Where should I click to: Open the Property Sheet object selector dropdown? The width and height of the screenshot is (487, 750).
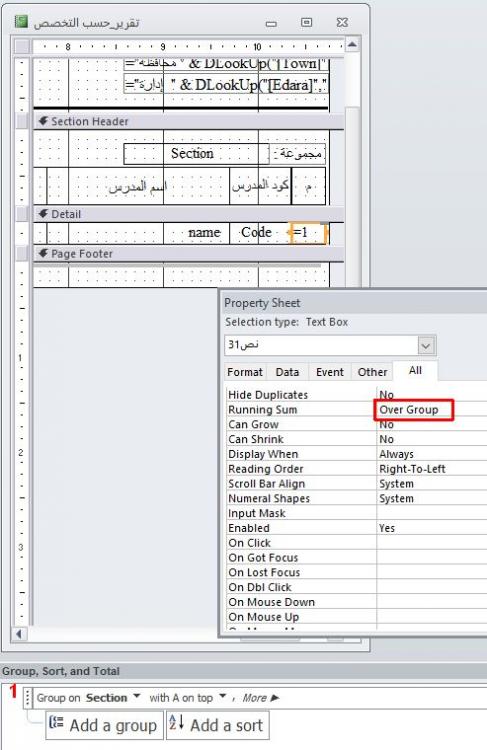click(426, 345)
